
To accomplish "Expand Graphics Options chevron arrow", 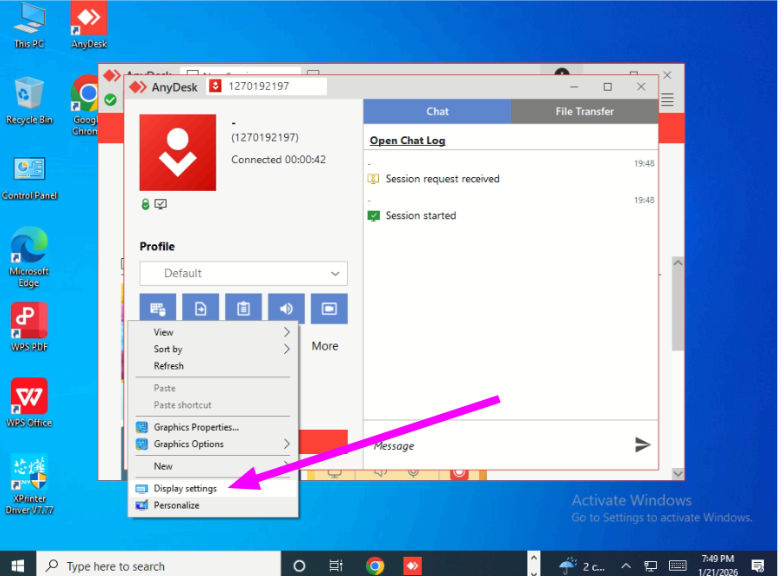I will click(286, 443).
